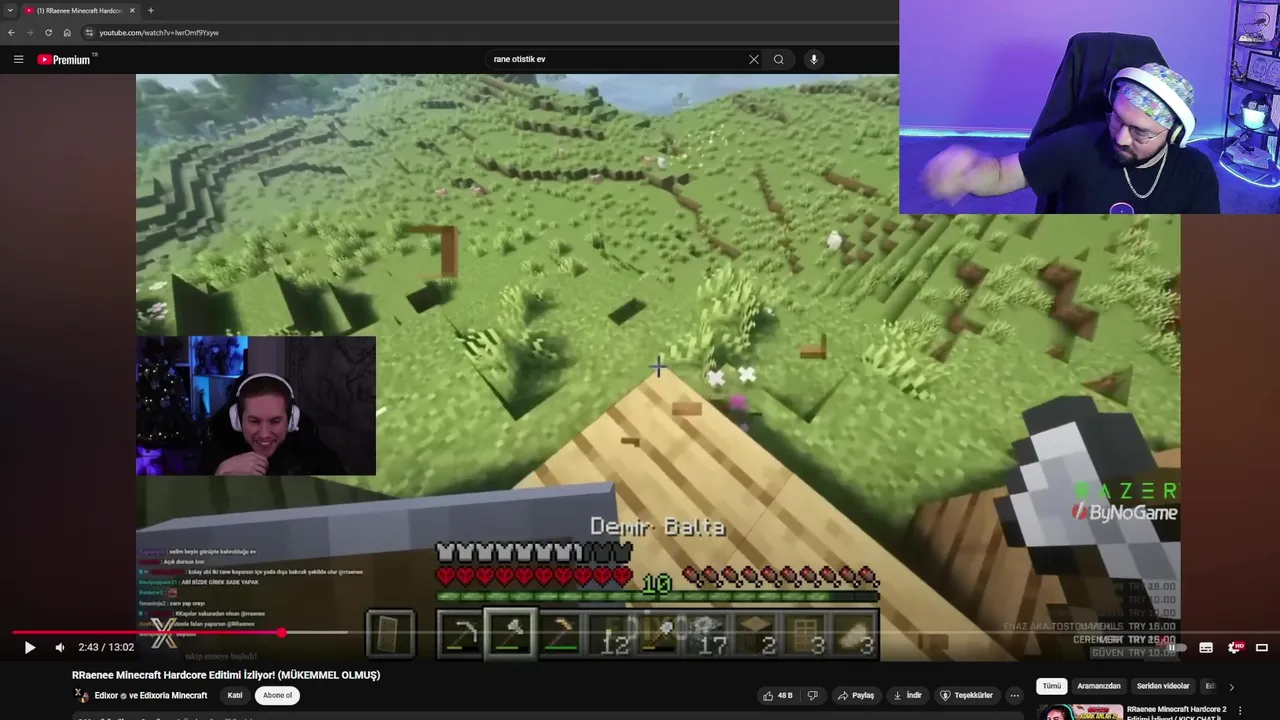Select the RRaenee Minecraft Hardcore tab
Screen dimensions: 1280x720
point(78,10)
